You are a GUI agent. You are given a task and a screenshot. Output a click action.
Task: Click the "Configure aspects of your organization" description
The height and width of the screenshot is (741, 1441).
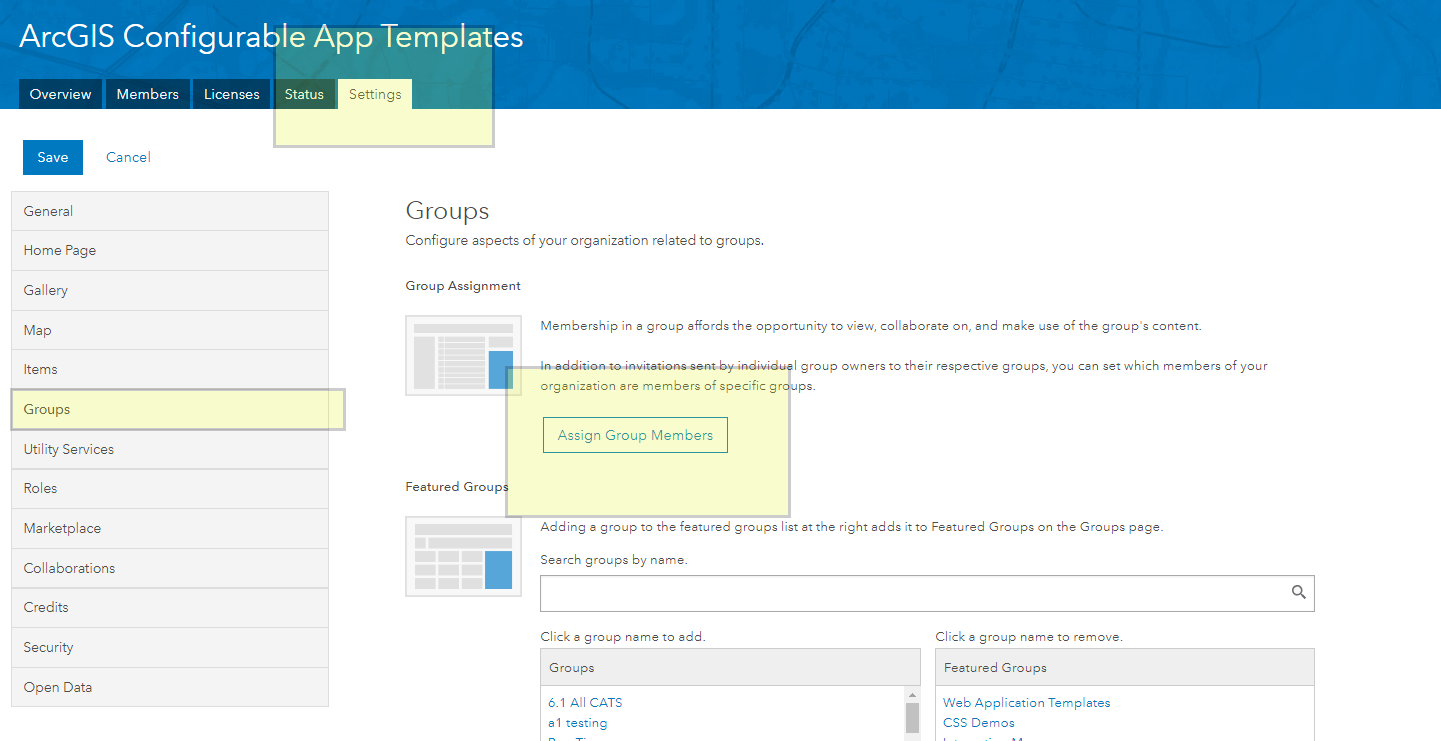coord(584,241)
